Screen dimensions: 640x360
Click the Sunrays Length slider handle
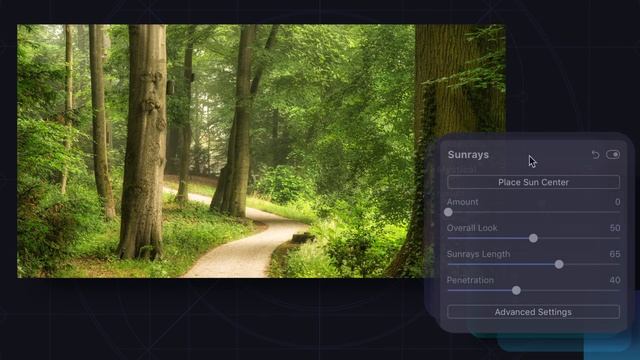[559, 264]
